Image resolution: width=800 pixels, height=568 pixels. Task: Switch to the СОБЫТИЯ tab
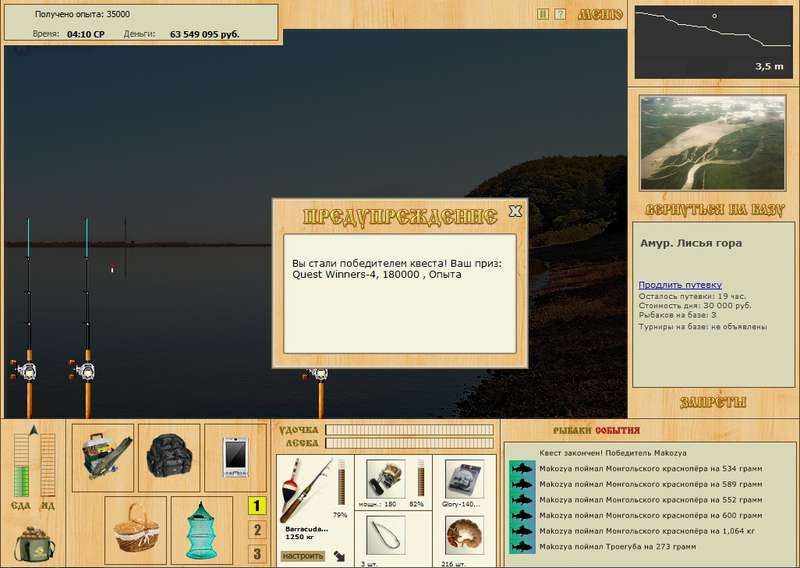(x=617, y=431)
